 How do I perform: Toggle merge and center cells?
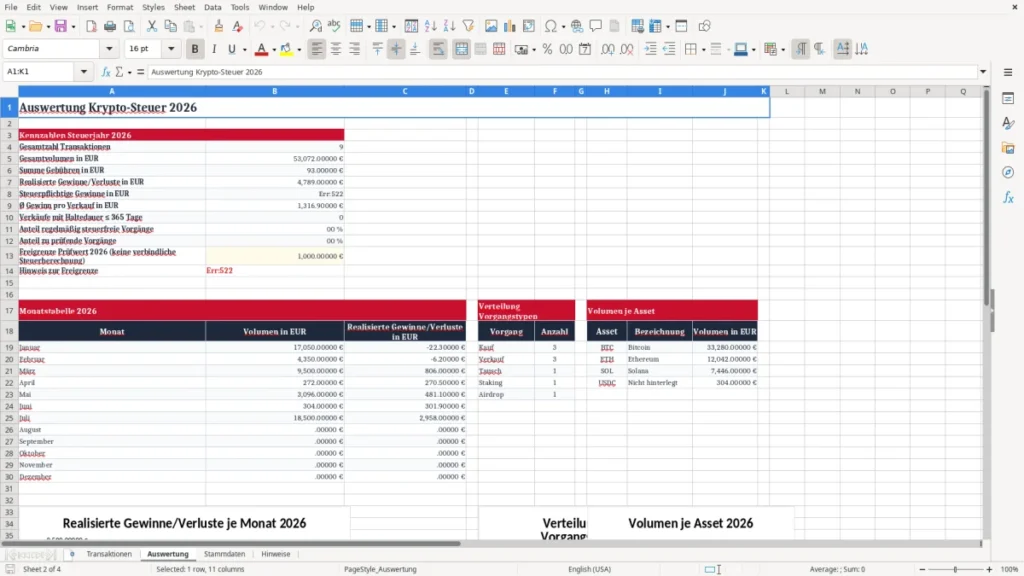pyautogui.click(x=461, y=49)
